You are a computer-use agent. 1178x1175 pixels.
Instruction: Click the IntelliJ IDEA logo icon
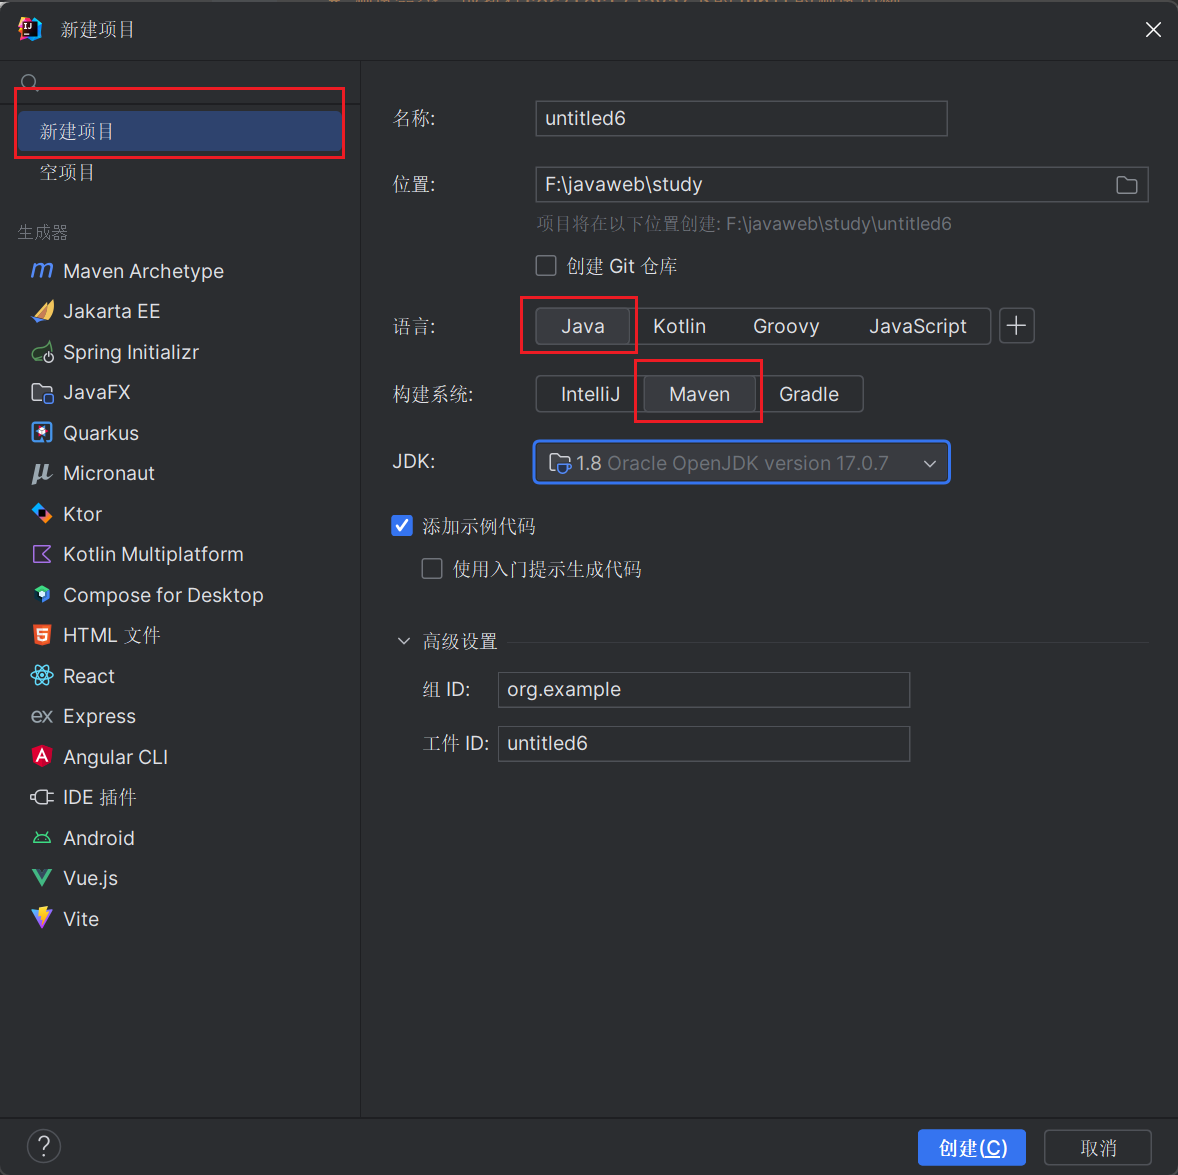coord(30,29)
